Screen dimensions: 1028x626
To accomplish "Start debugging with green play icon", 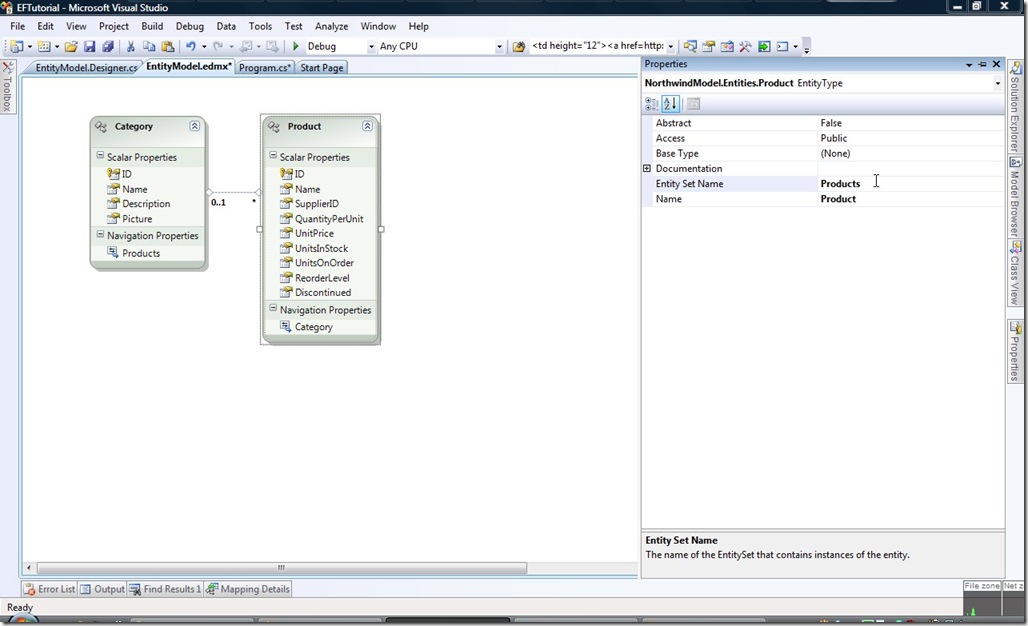I will point(295,47).
